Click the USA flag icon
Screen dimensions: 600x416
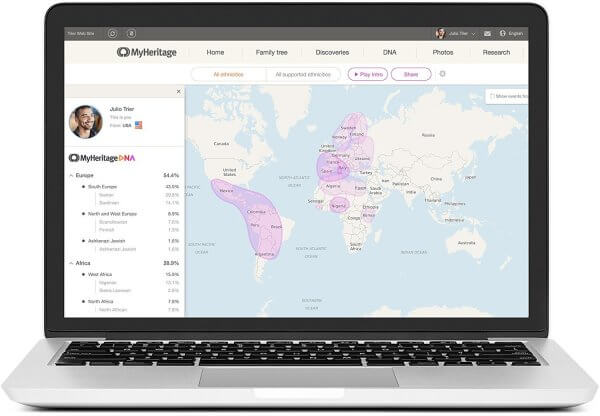138,125
